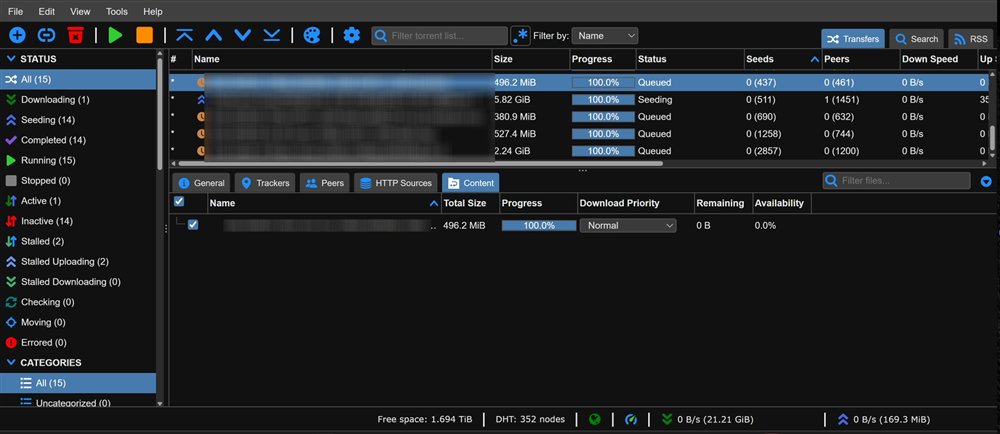Show Moving (0) torrents
The height and width of the screenshot is (434, 1000).
click(x=43, y=322)
